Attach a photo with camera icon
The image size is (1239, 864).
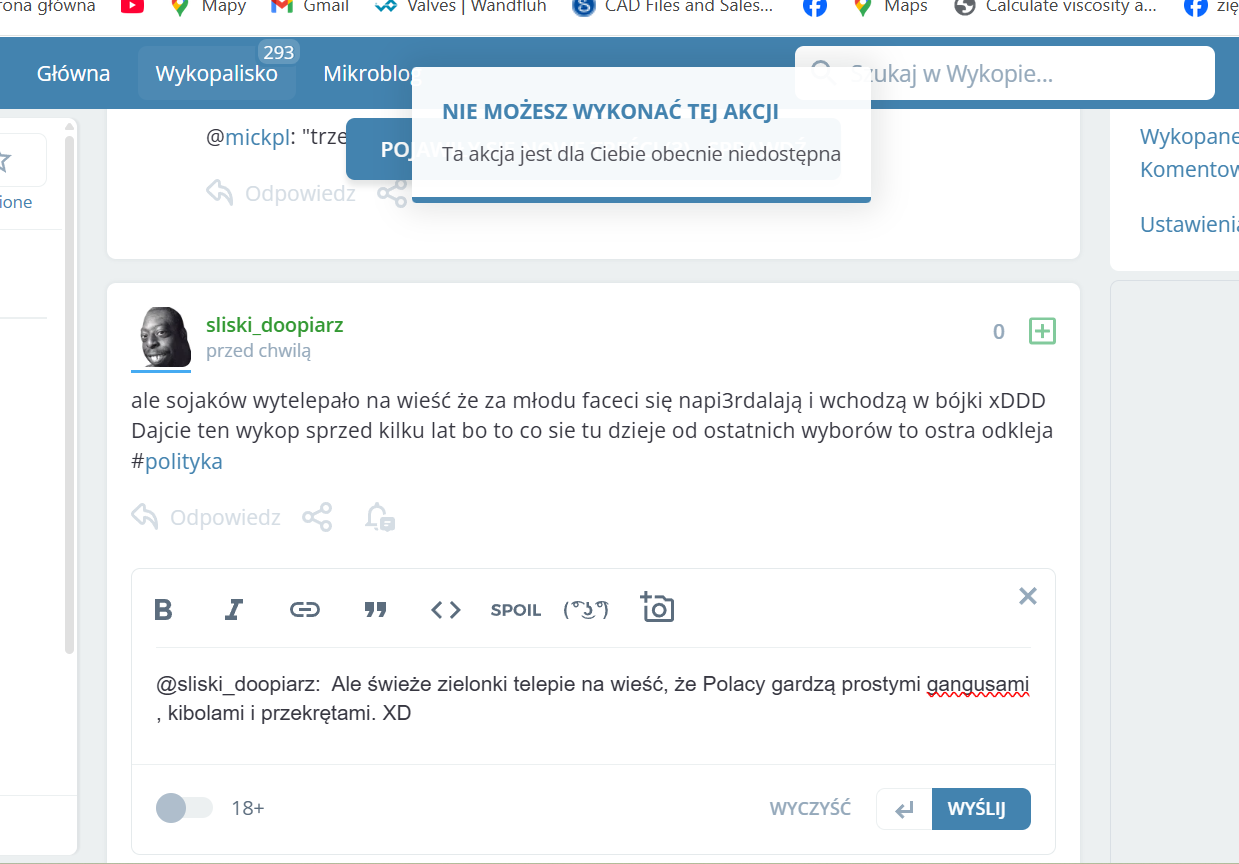coord(657,608)
